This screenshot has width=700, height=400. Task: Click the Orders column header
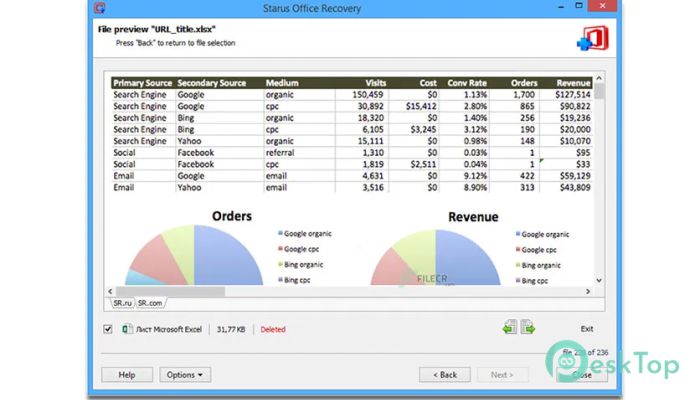click(x=524, y=83)
